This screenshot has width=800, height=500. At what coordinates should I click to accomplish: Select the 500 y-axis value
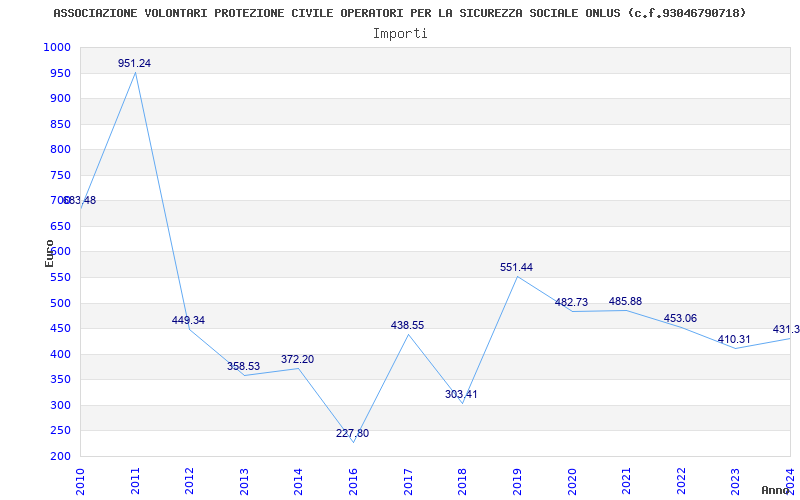click(x=60, y=304)
